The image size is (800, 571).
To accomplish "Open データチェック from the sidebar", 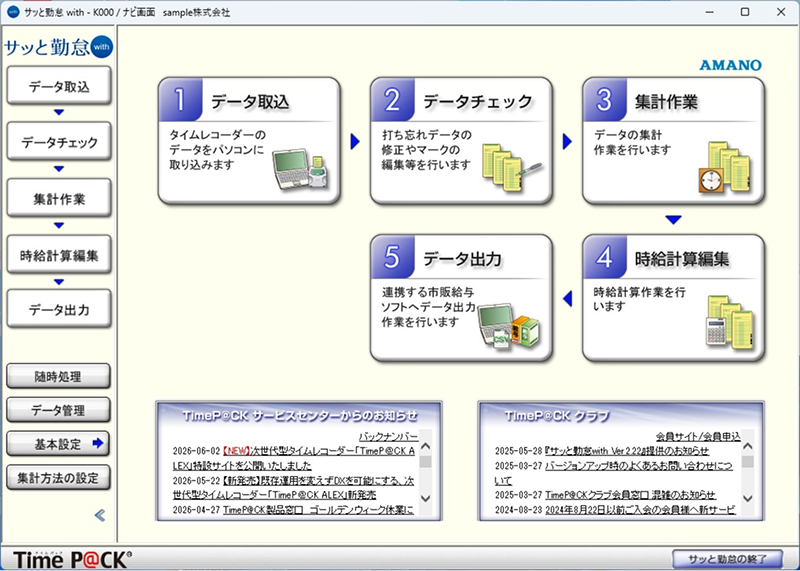I will pyautogui.click(x=59, y=141).
